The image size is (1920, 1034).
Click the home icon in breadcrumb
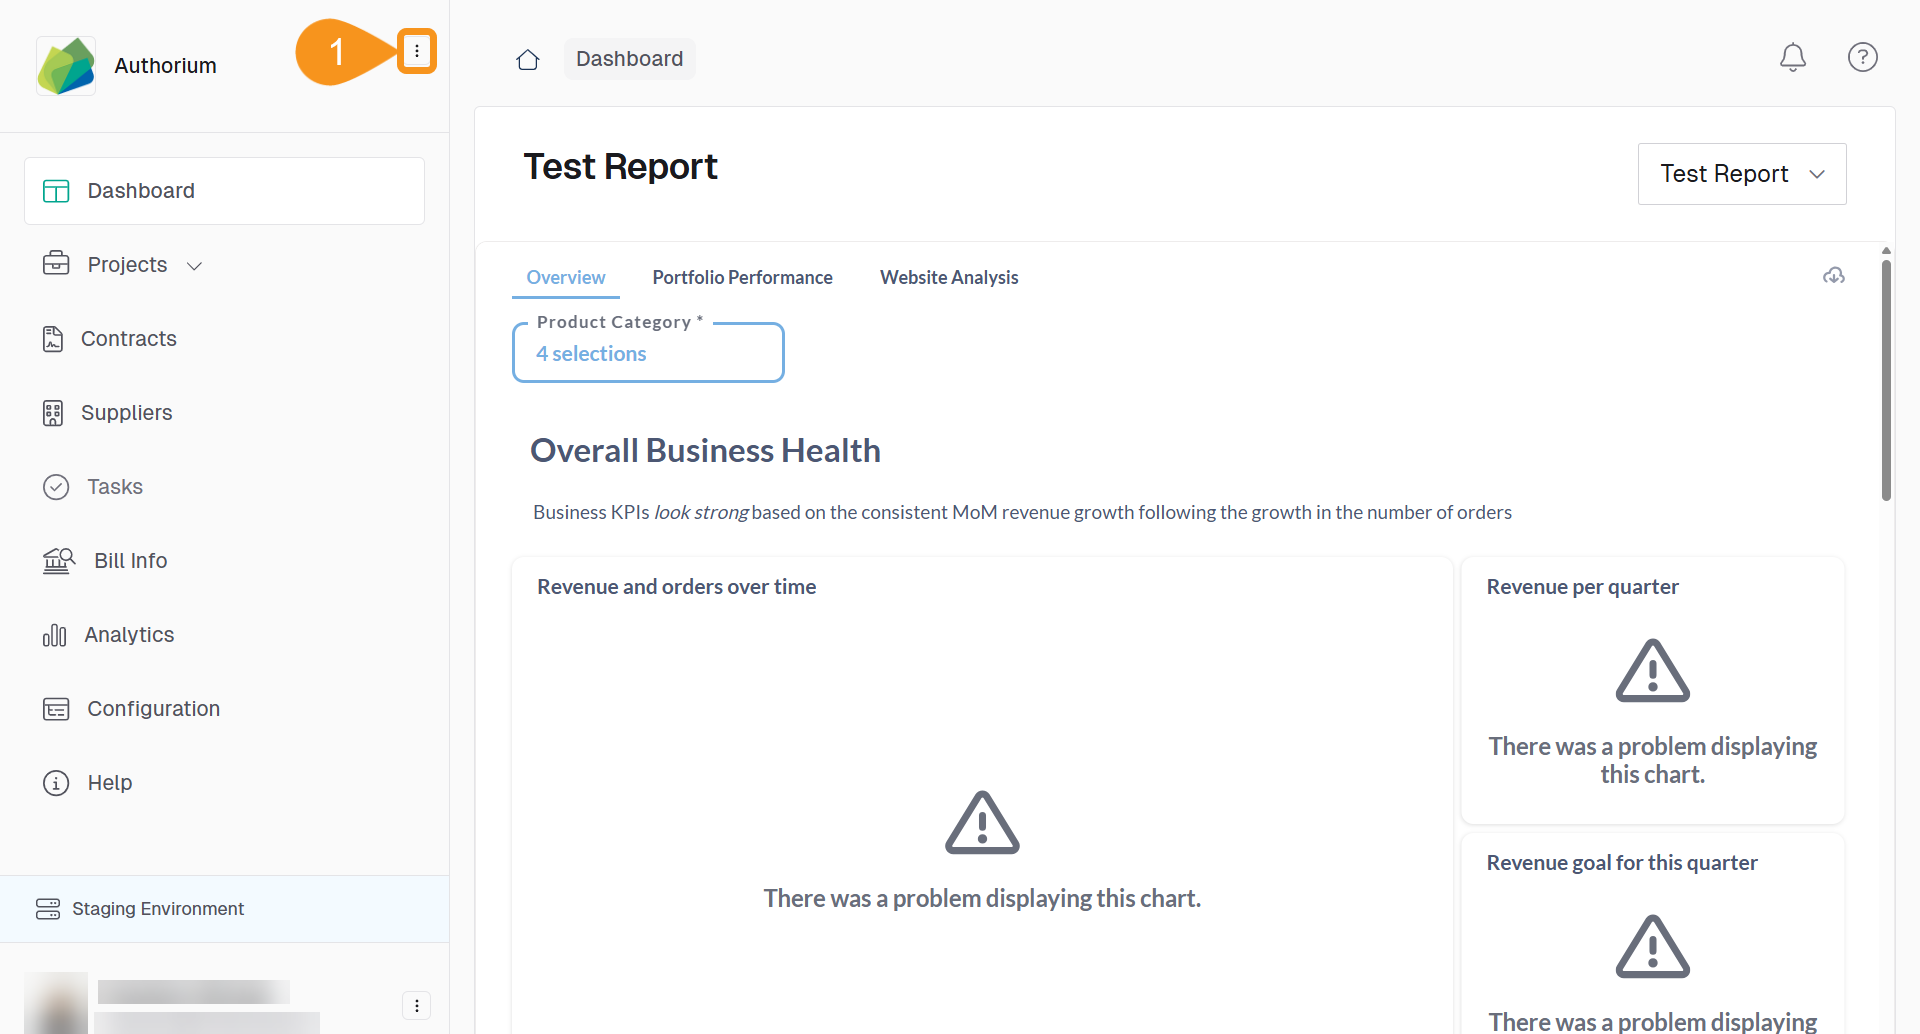[528, 60]
